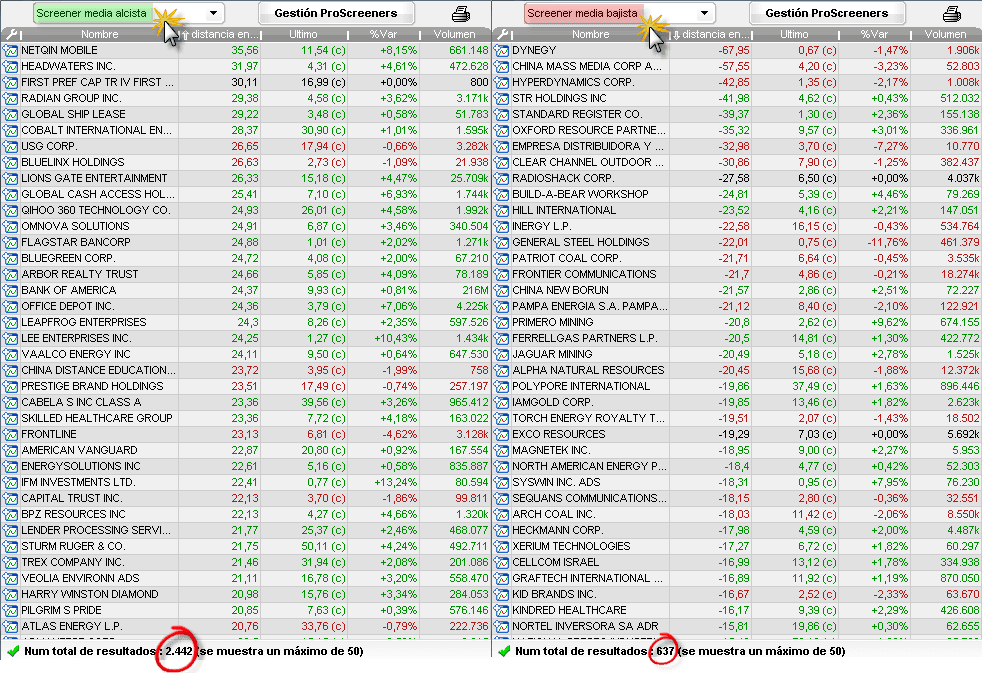Open the wrench settings icon in the right table header
The width and height of the screenshot is (982, 673).
point(502,34)
